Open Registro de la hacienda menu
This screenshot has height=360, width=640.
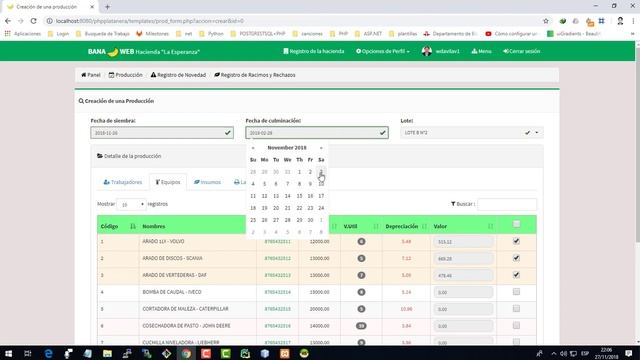click(313, 51)
